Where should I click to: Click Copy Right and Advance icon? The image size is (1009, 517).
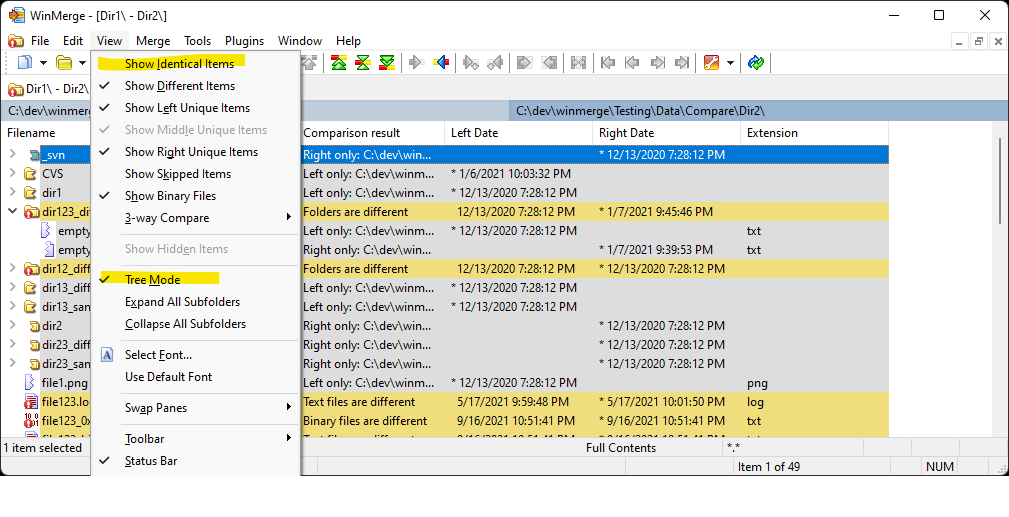(x=471, y=62)
